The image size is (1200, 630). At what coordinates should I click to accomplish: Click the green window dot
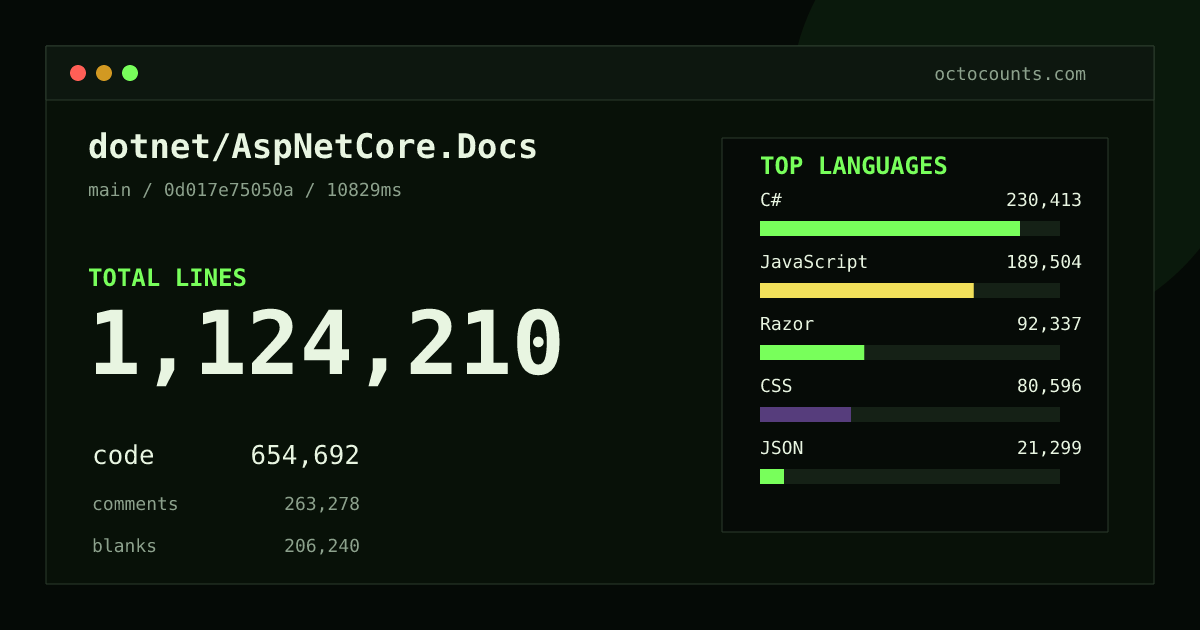pyautogui.click(x=130, y=73)
